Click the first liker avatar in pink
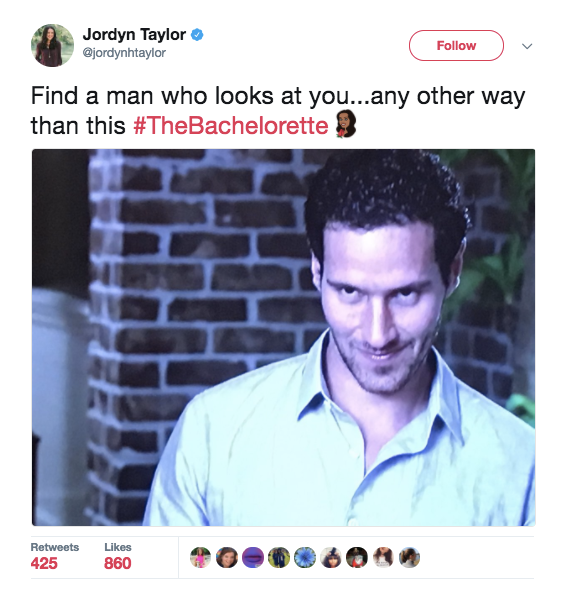567x591 pixels. (201, 557)
